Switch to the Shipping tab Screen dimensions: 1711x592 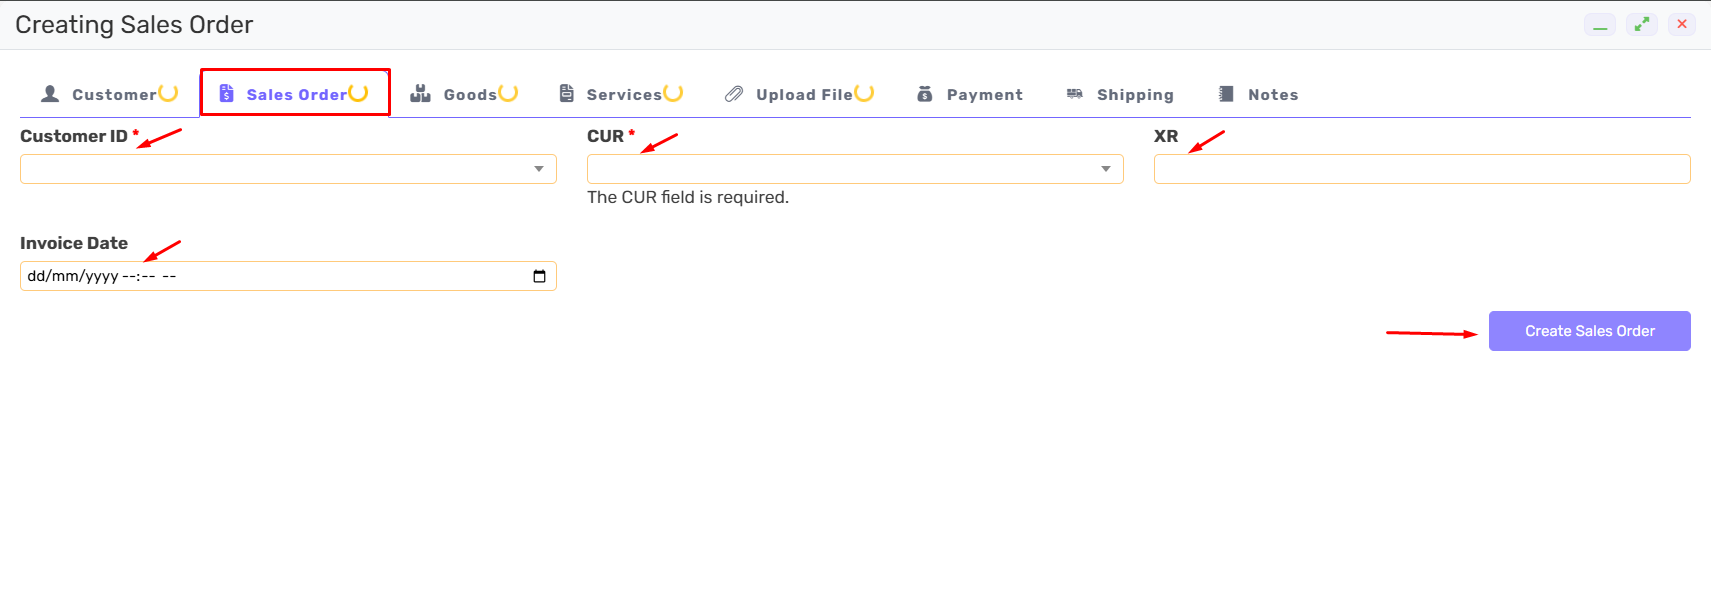pos(1121,94)
